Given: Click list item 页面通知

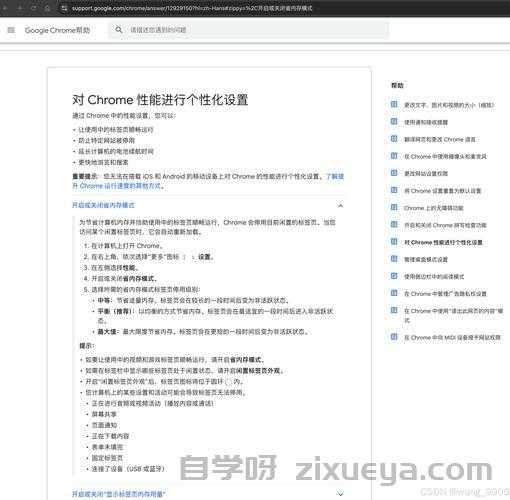Looking at the screenshot, I should [104, 425].
